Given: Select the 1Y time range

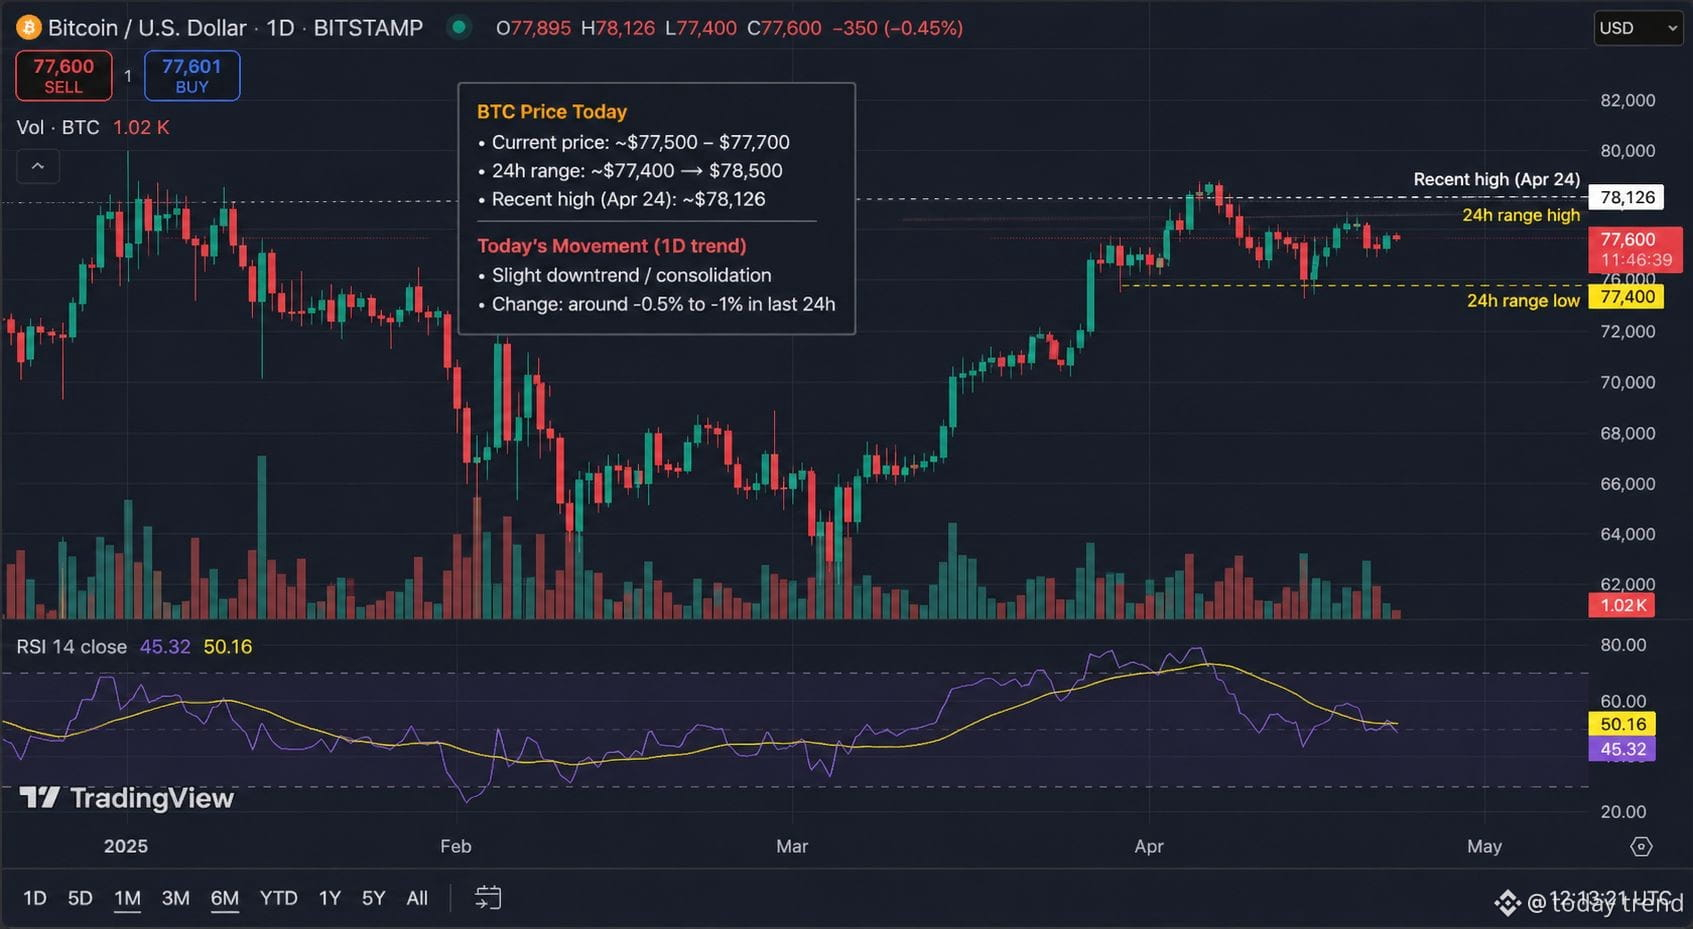Looking at the screenshot, I should coord(330,898).
